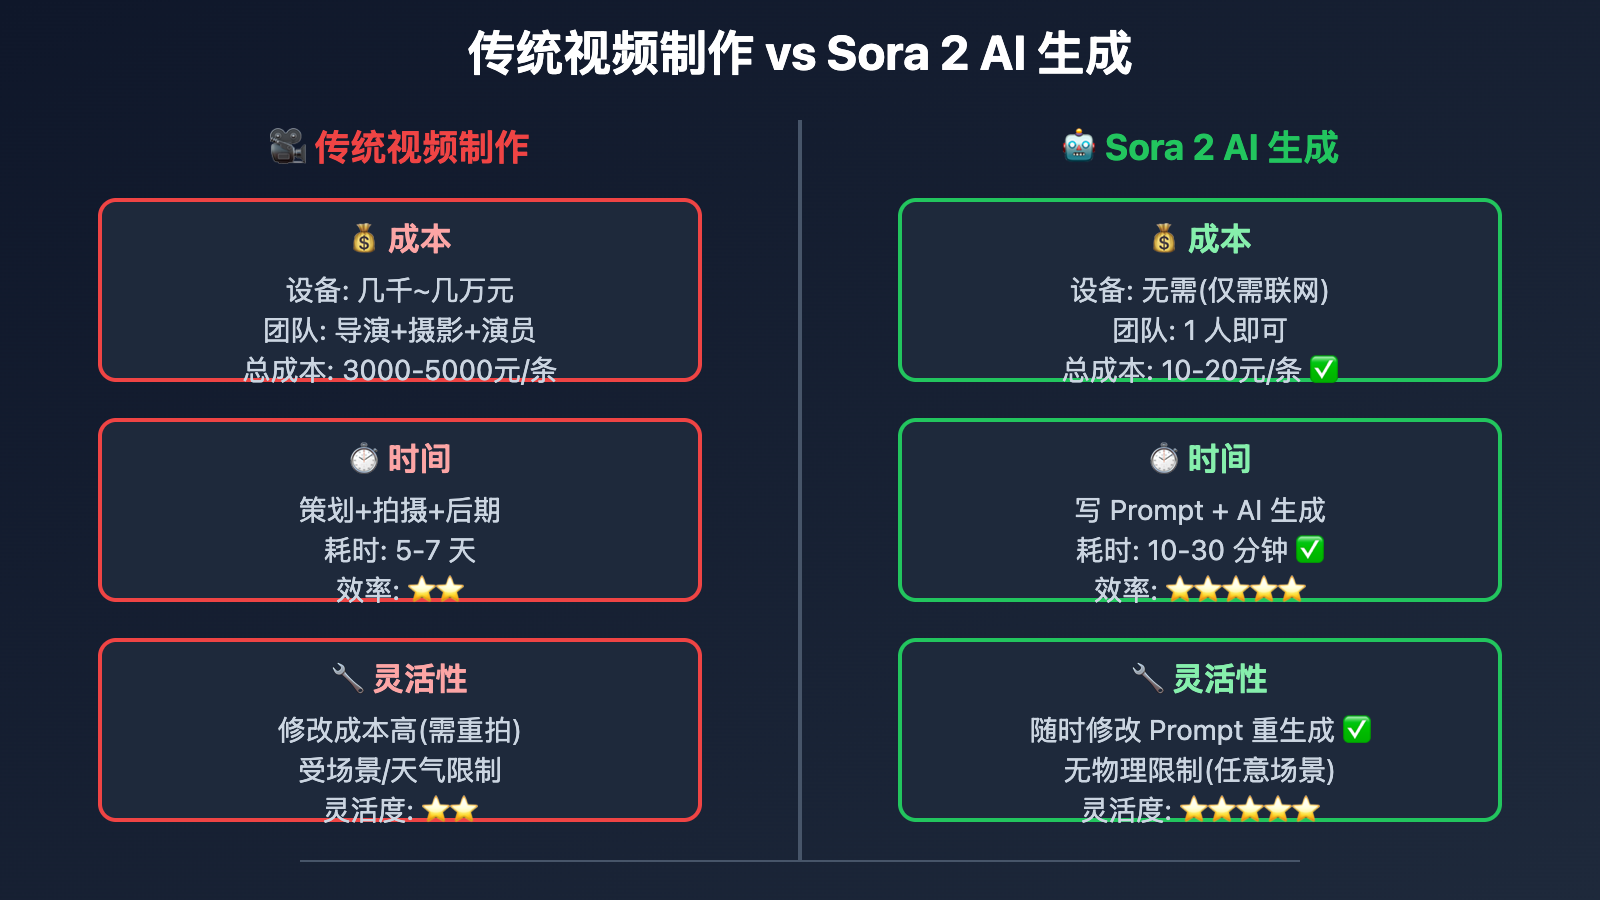Click the stopwatch icon in red 时间 card
1600x900 pixels.
(x=364, y=459)
